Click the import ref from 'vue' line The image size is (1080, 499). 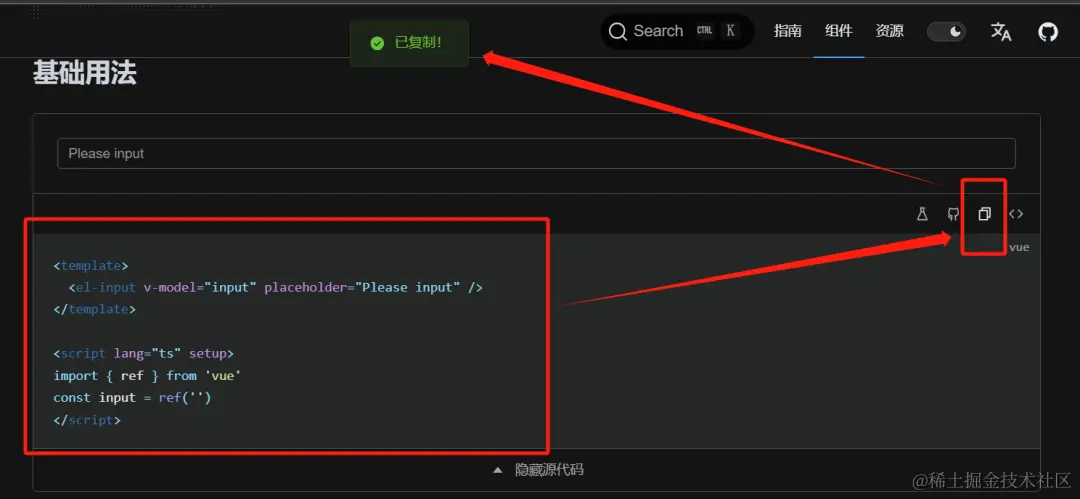coord(147,376)
